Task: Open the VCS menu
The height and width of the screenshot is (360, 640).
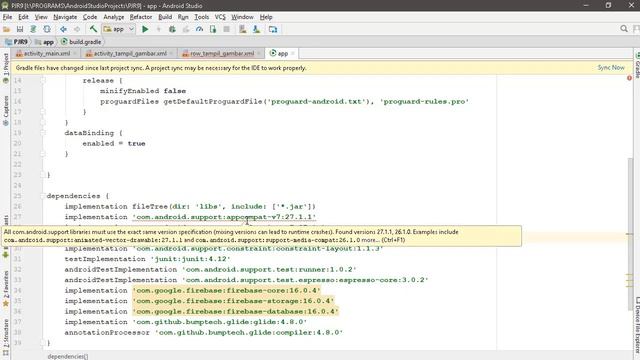Action: point(220,17)
